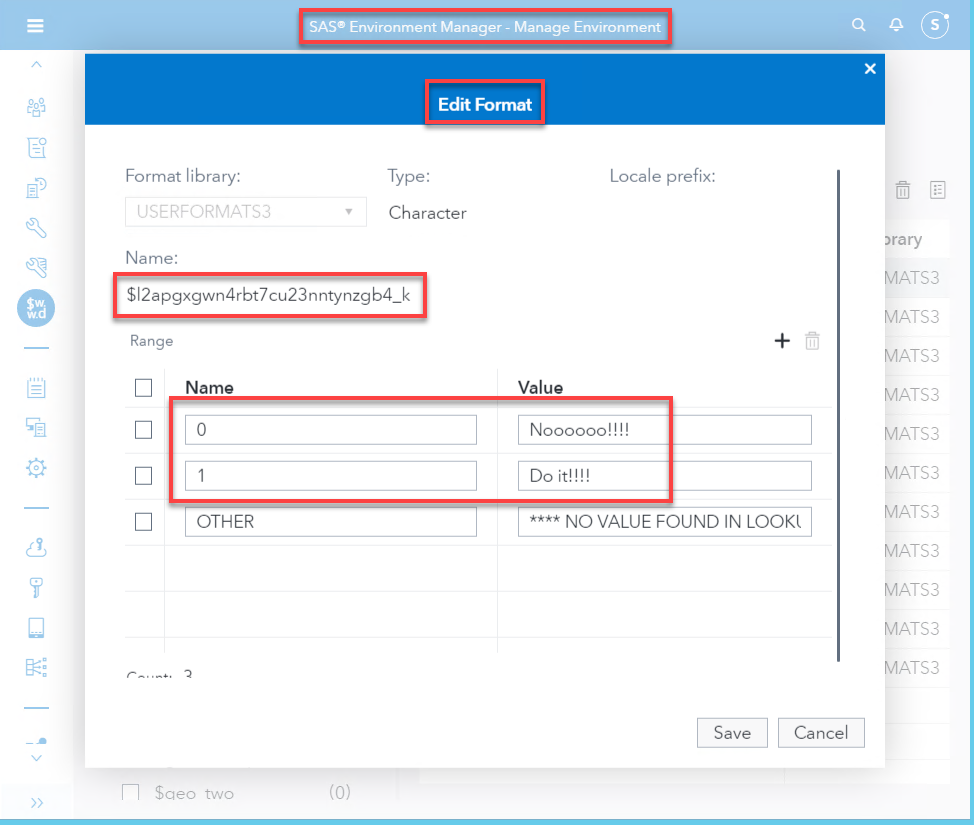Edit the range name field containing 1
The height and width of the screenshot is (825, 974).
pyautogui.click(x=330, y=476)
